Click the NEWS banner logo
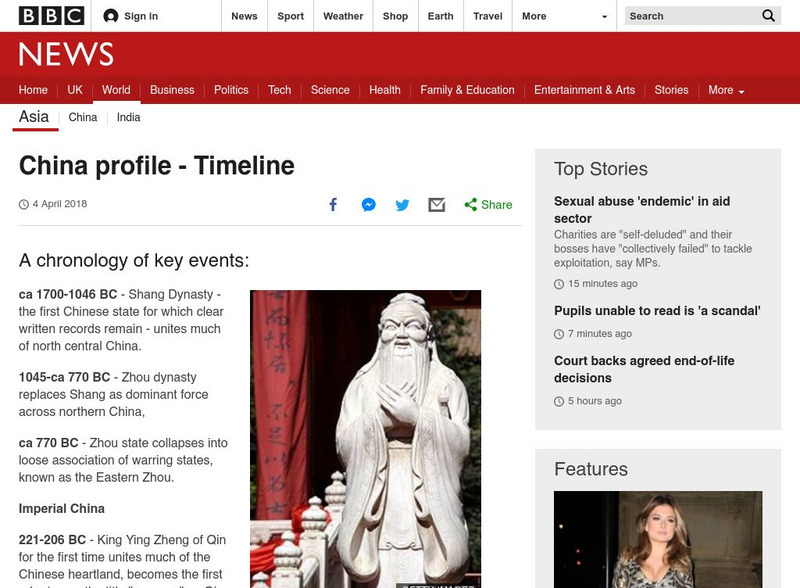 tap(66, 54)
